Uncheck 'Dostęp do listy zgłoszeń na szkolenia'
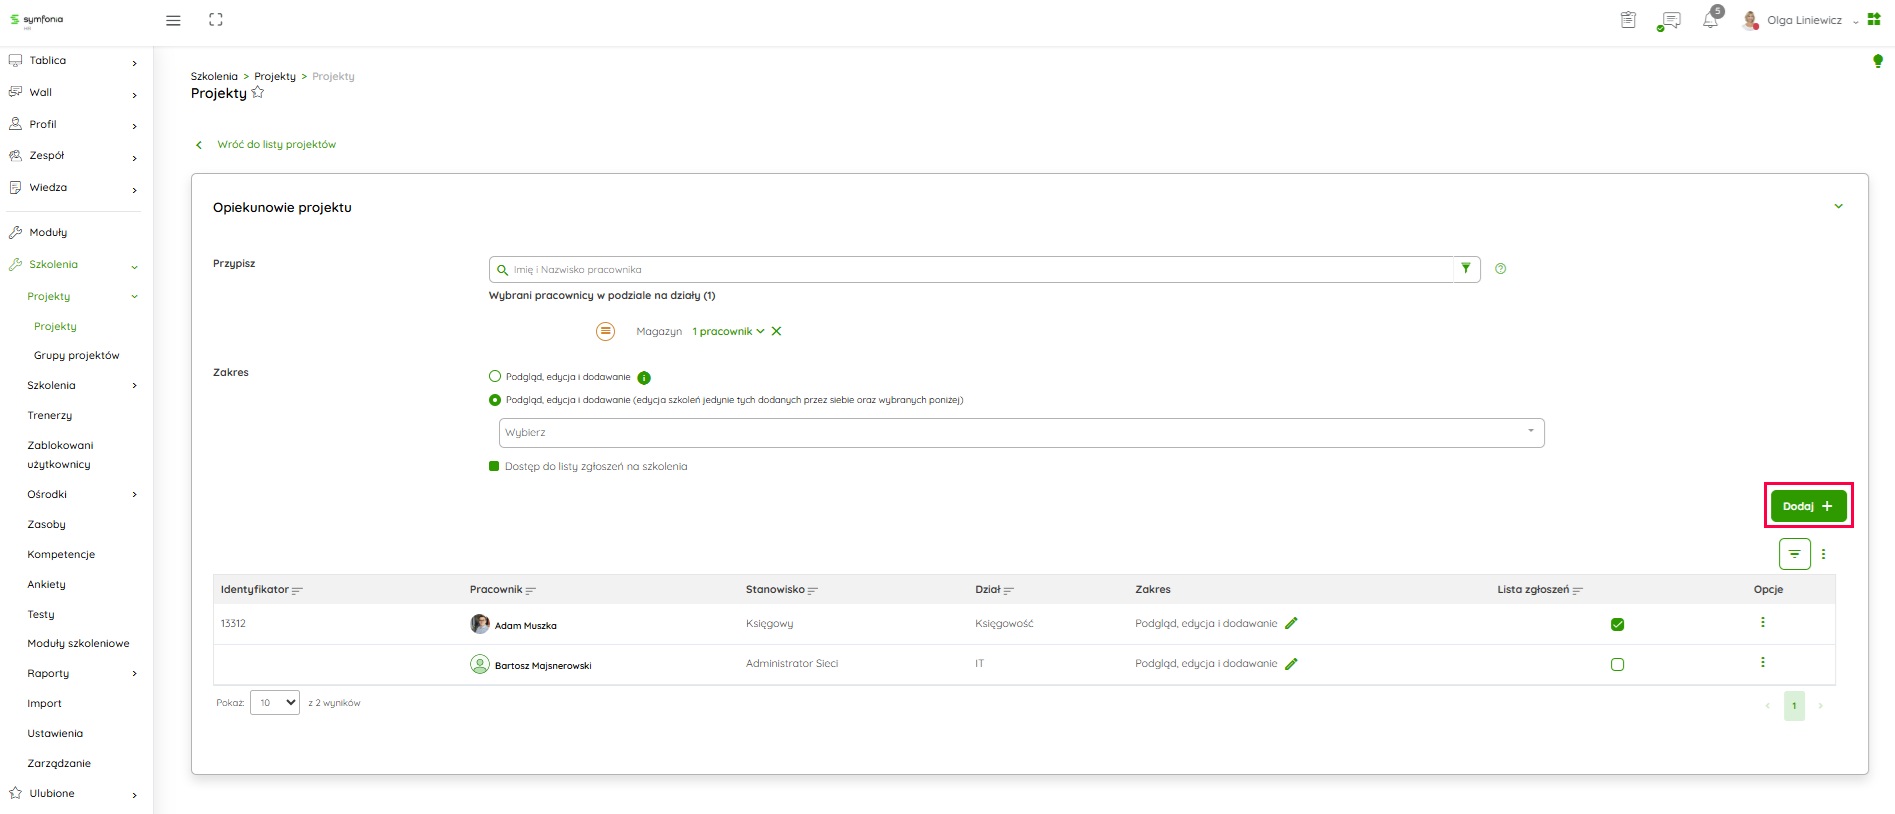Viewport: 1895px width, 814px height. click(x=494, y=466)
